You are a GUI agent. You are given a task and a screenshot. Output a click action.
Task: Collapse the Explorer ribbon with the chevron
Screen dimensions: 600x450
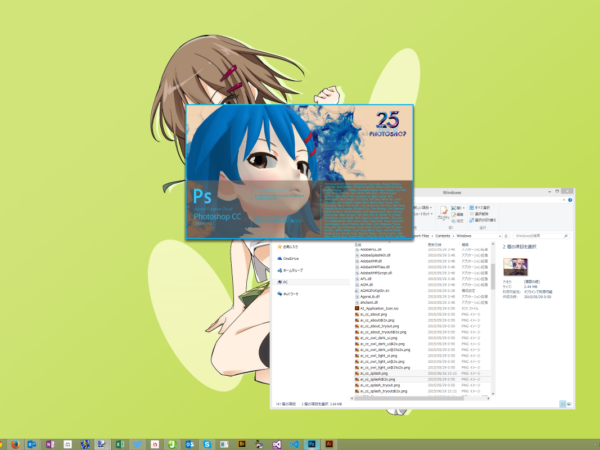(564, 200)
